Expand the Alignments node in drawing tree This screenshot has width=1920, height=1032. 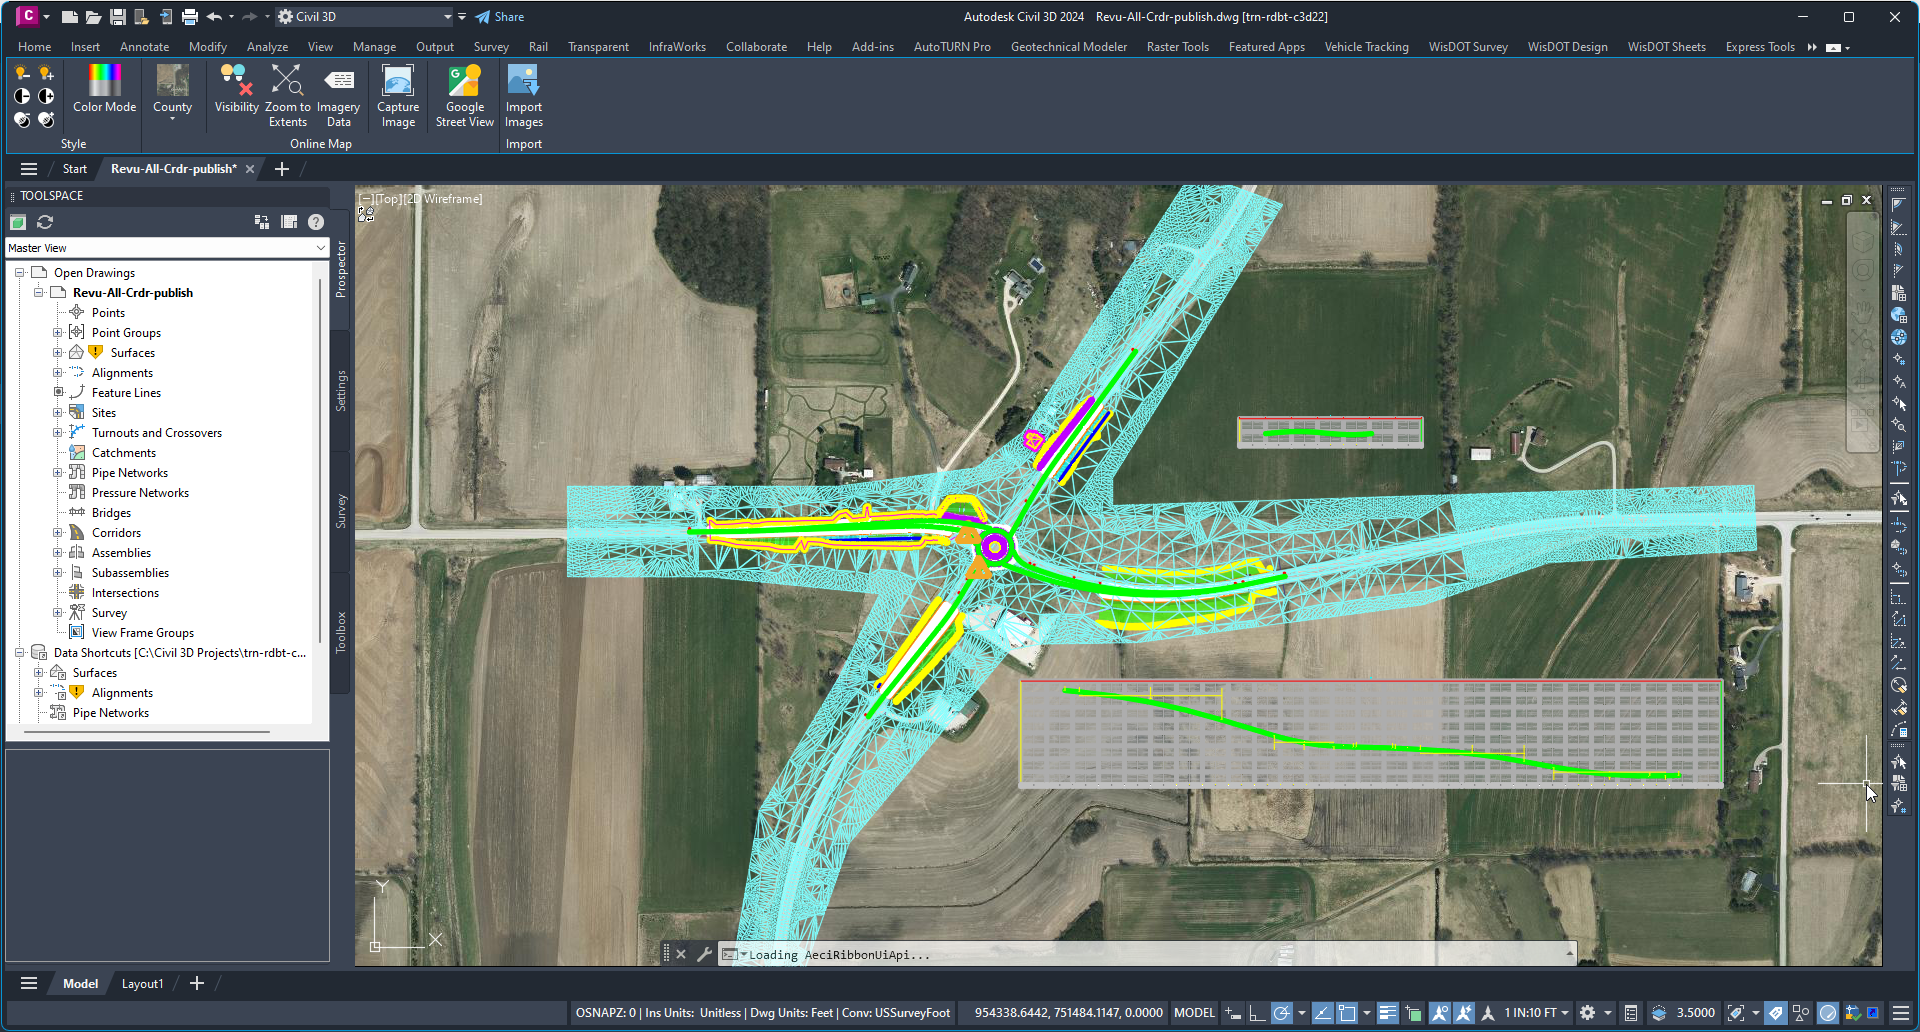tap(57, 373)
